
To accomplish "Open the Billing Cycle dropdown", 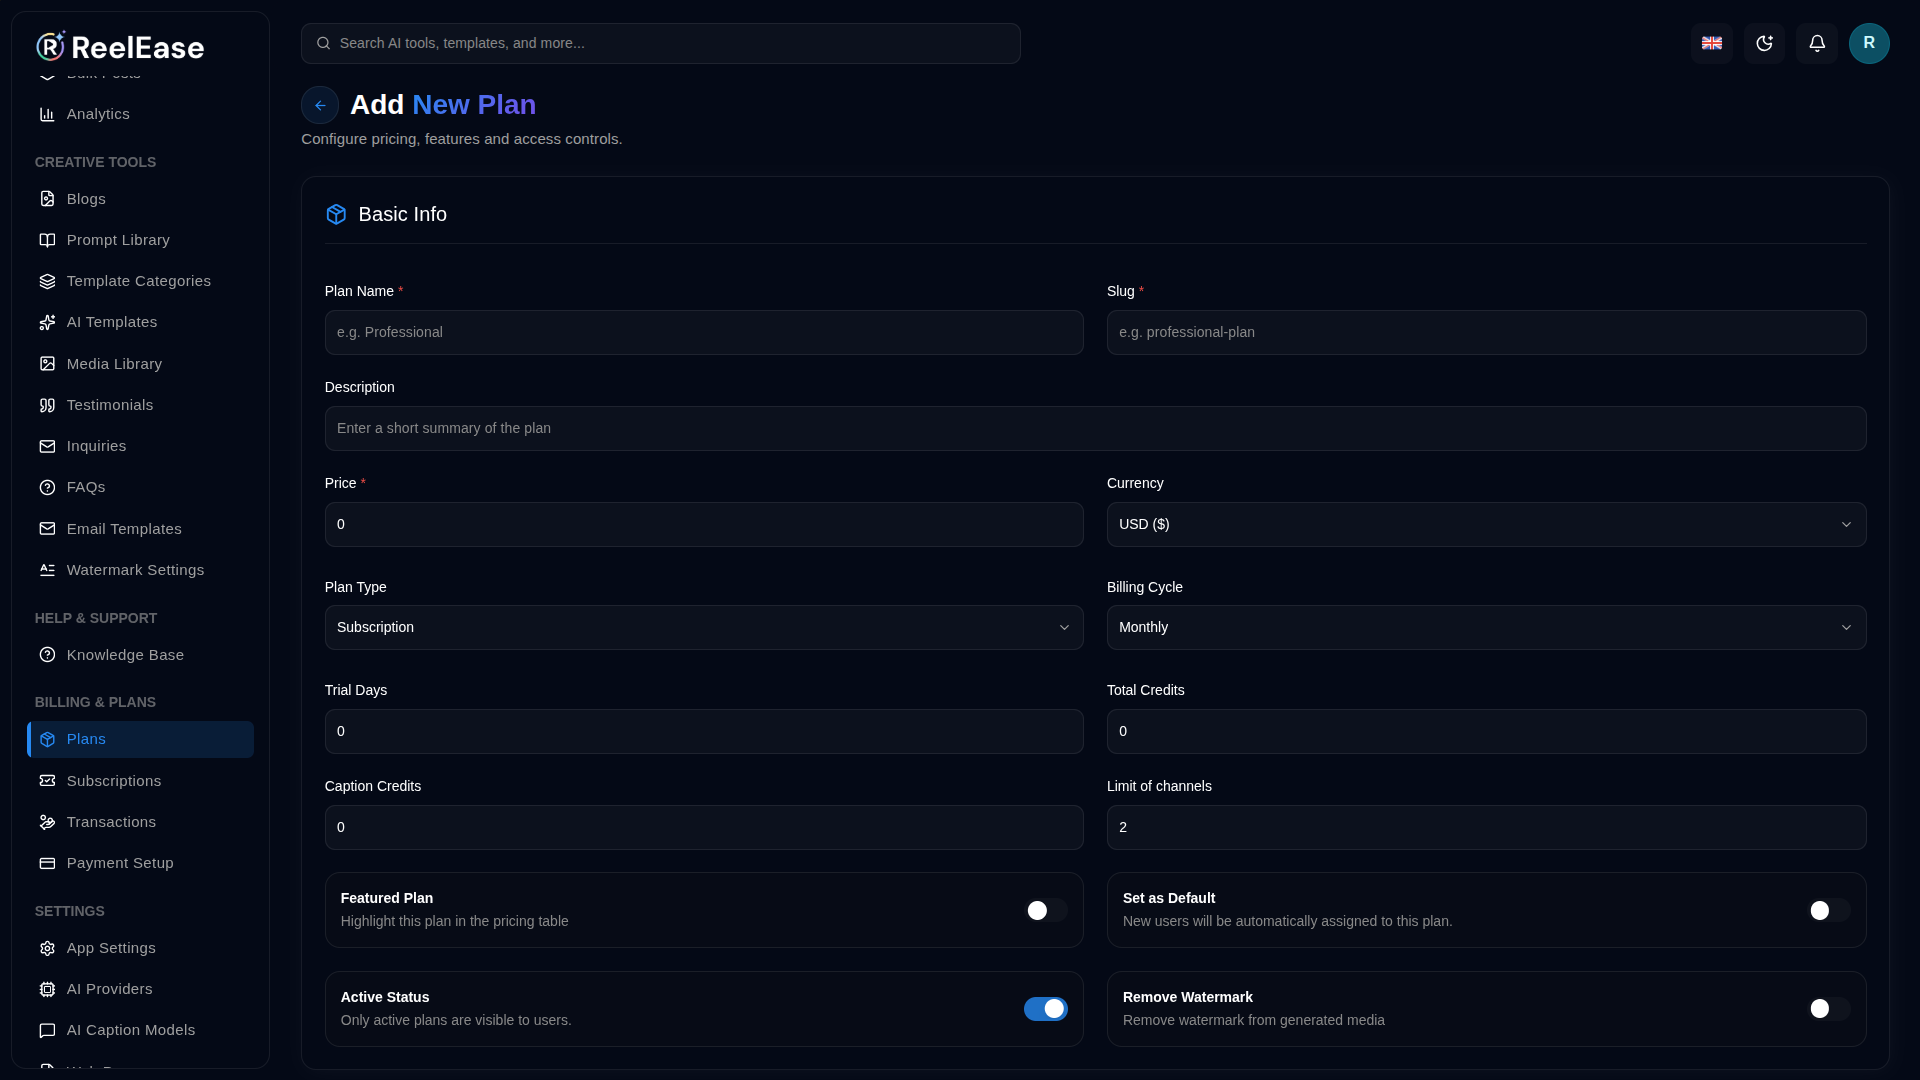I will pyautogui.click(x=1486, y=627).
